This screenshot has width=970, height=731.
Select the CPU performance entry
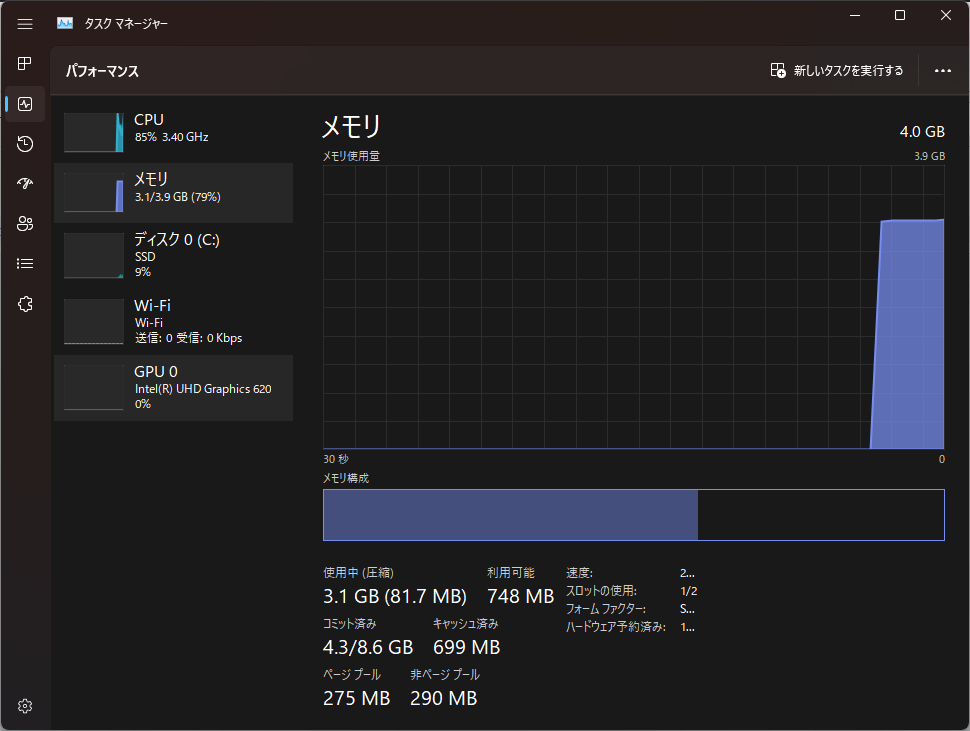pyautogui.click(x=173, y=132)
